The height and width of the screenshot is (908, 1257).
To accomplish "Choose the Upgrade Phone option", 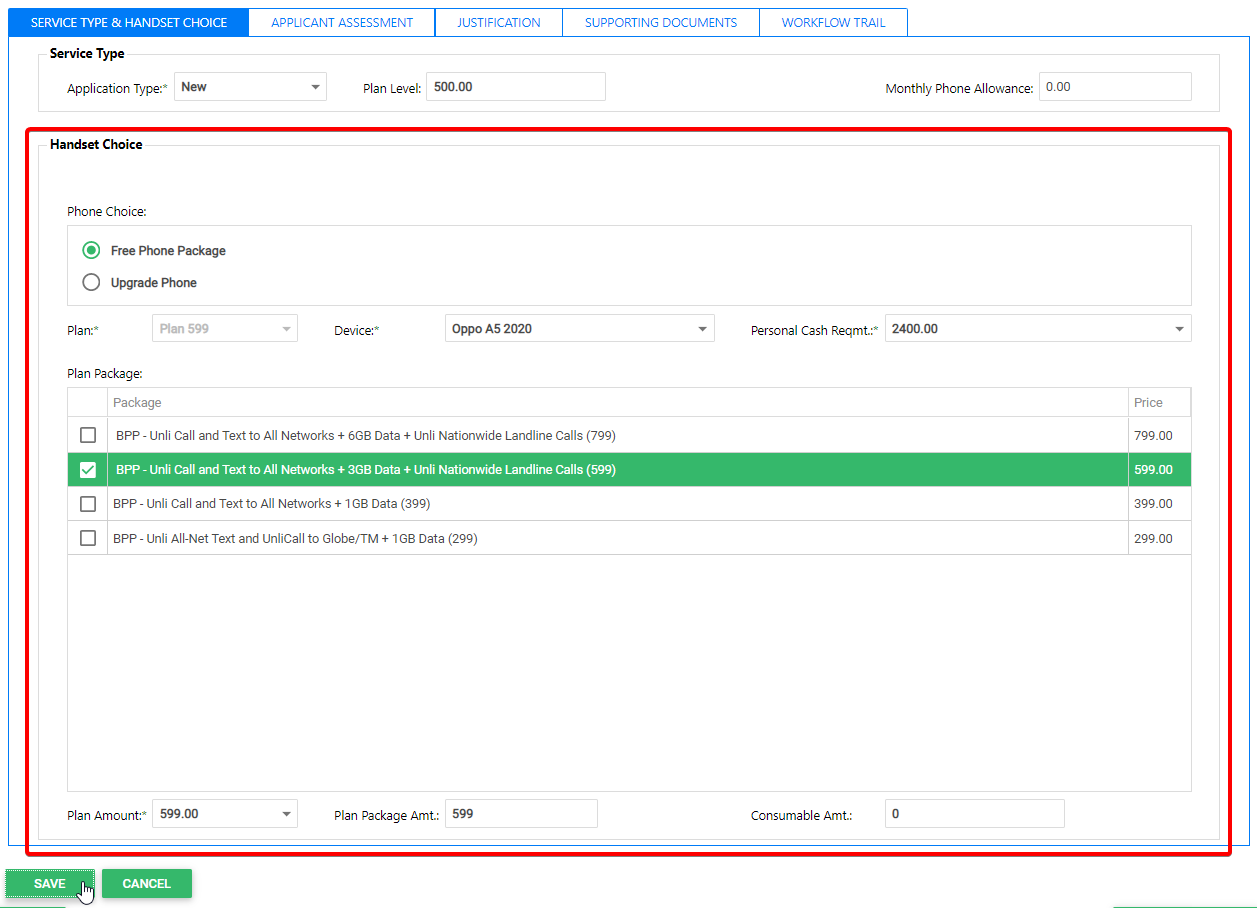I will pyautogui.click(x=92, y=282).
